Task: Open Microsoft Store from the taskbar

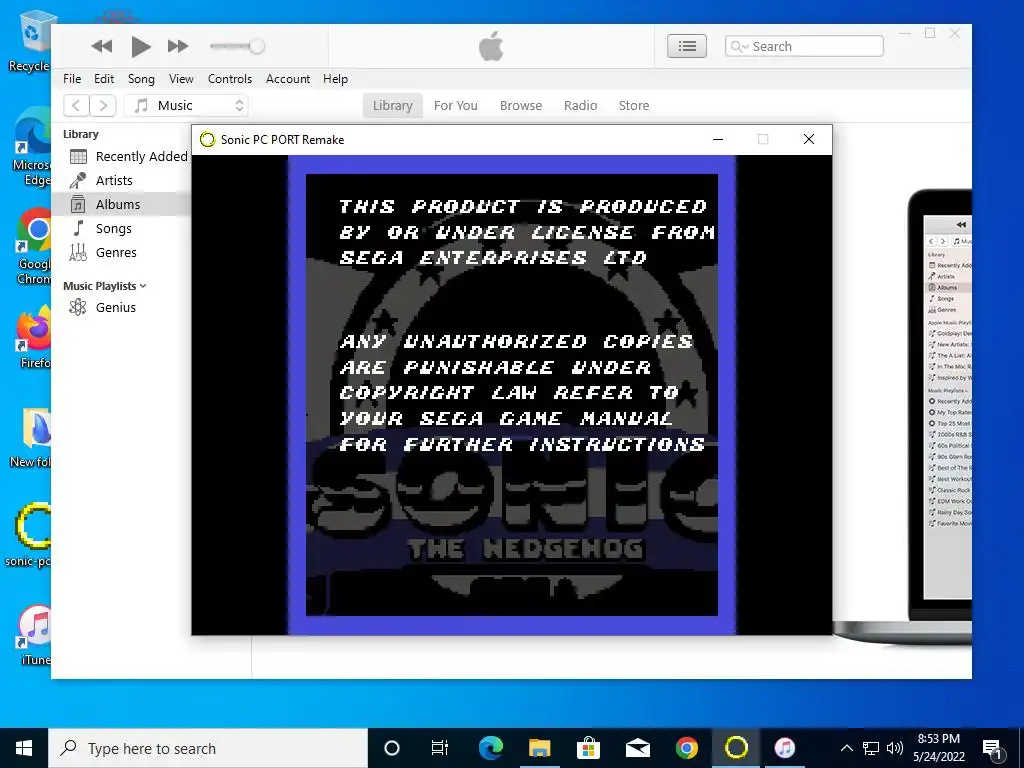Action: point(588,748)
